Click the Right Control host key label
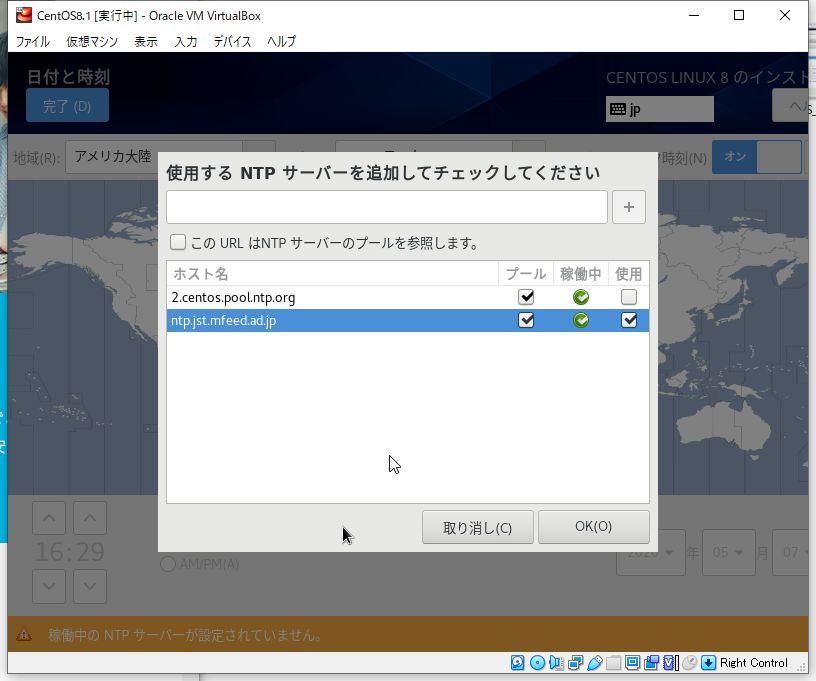The image size is (816, 681). (754, 662)
